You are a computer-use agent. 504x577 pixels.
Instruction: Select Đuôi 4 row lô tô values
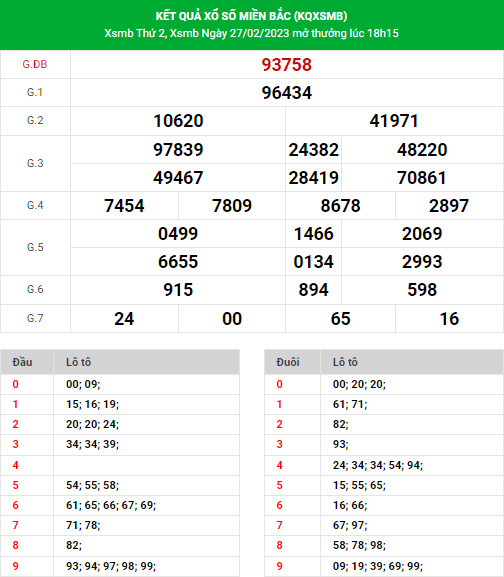tap(378, 465)
